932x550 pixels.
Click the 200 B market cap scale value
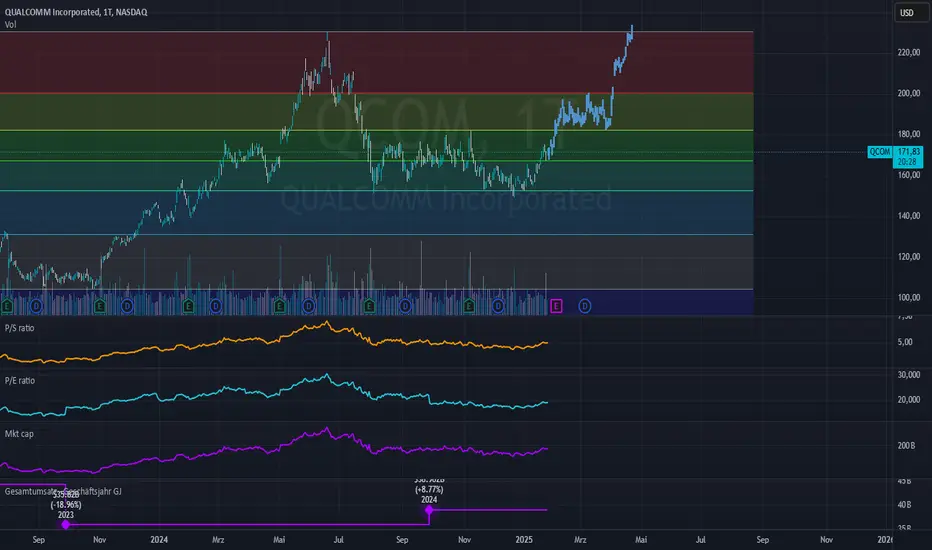point(906,445)
